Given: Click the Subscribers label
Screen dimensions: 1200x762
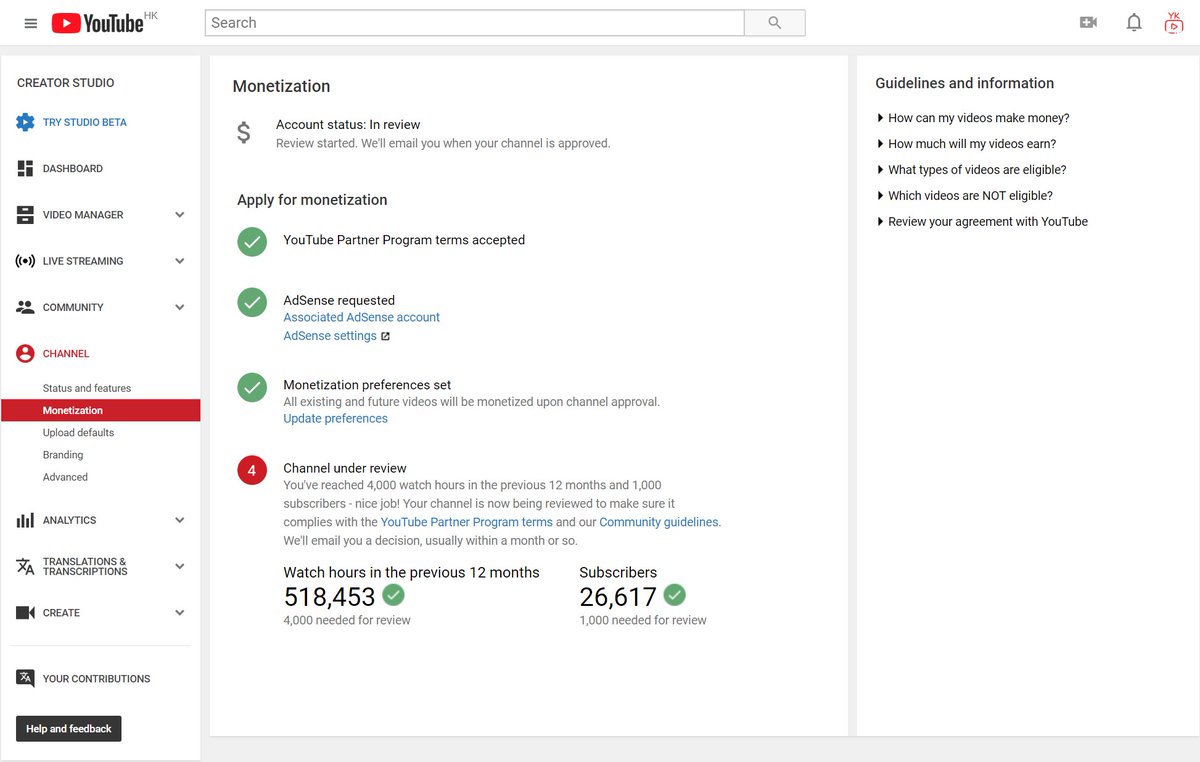Looking at the screenshot, I should pos(619,573).
